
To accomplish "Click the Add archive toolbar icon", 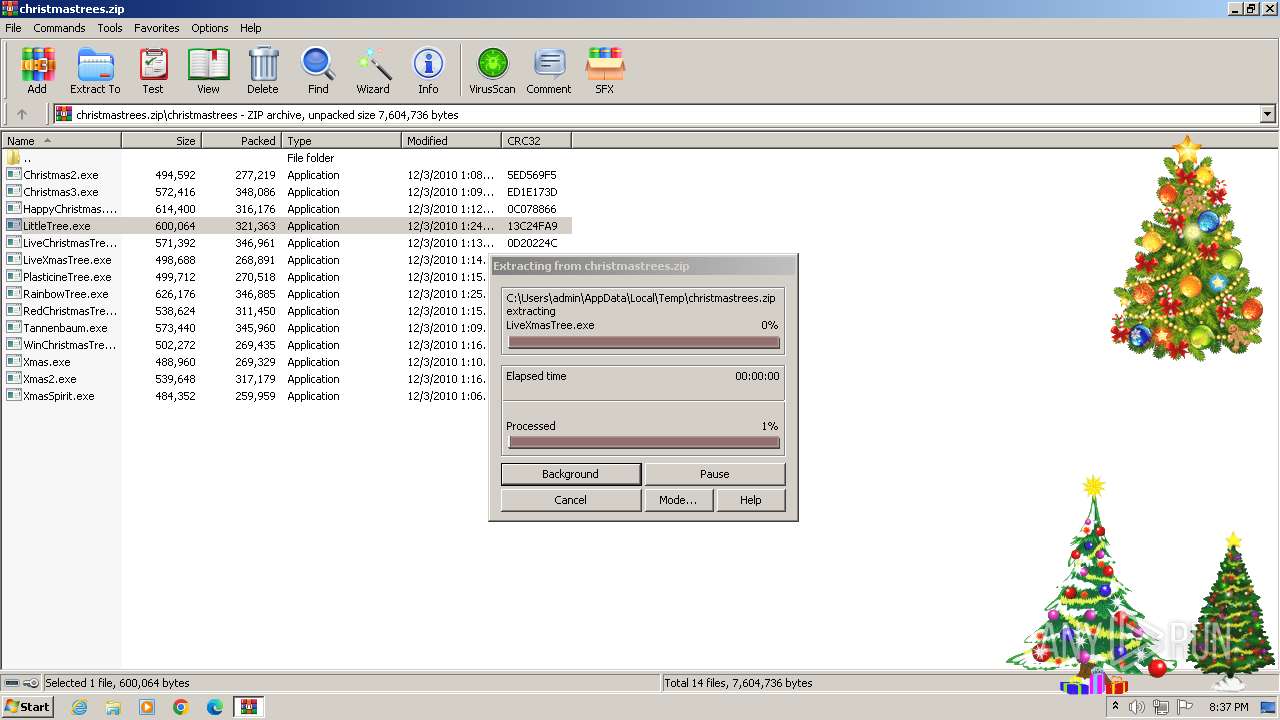I will pos(37,71).
